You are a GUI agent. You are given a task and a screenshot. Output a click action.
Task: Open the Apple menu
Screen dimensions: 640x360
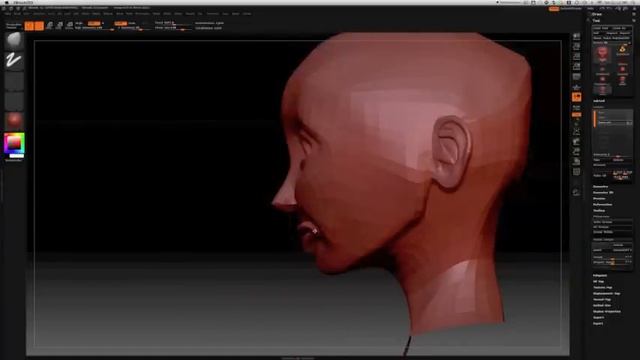pos(7,2)
